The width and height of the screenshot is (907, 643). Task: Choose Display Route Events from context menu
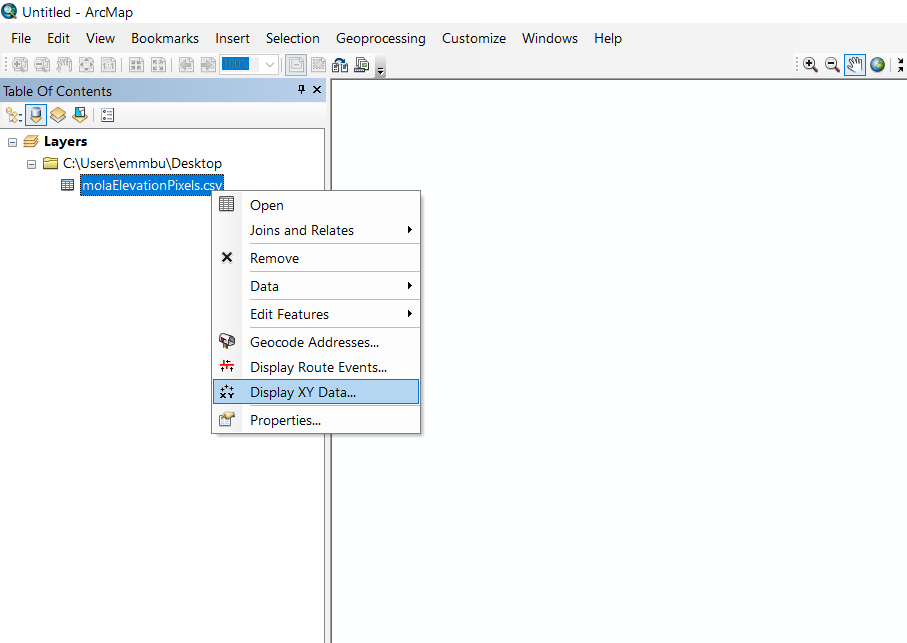pyautogui.click(x=316, y=367)
